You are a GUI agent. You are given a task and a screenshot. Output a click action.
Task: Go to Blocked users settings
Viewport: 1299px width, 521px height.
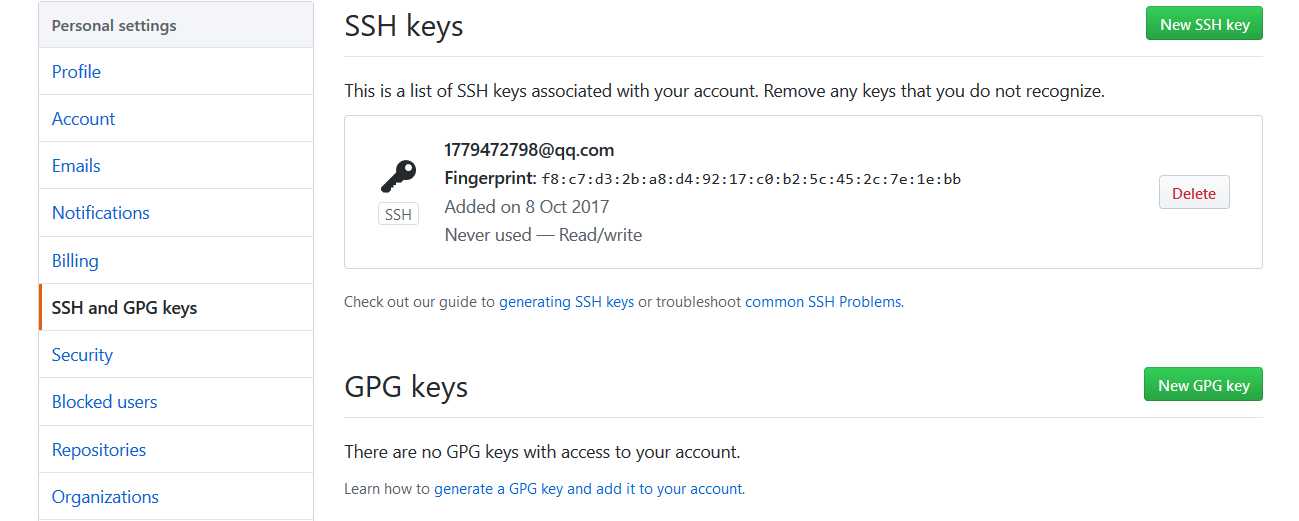[104, 401]
